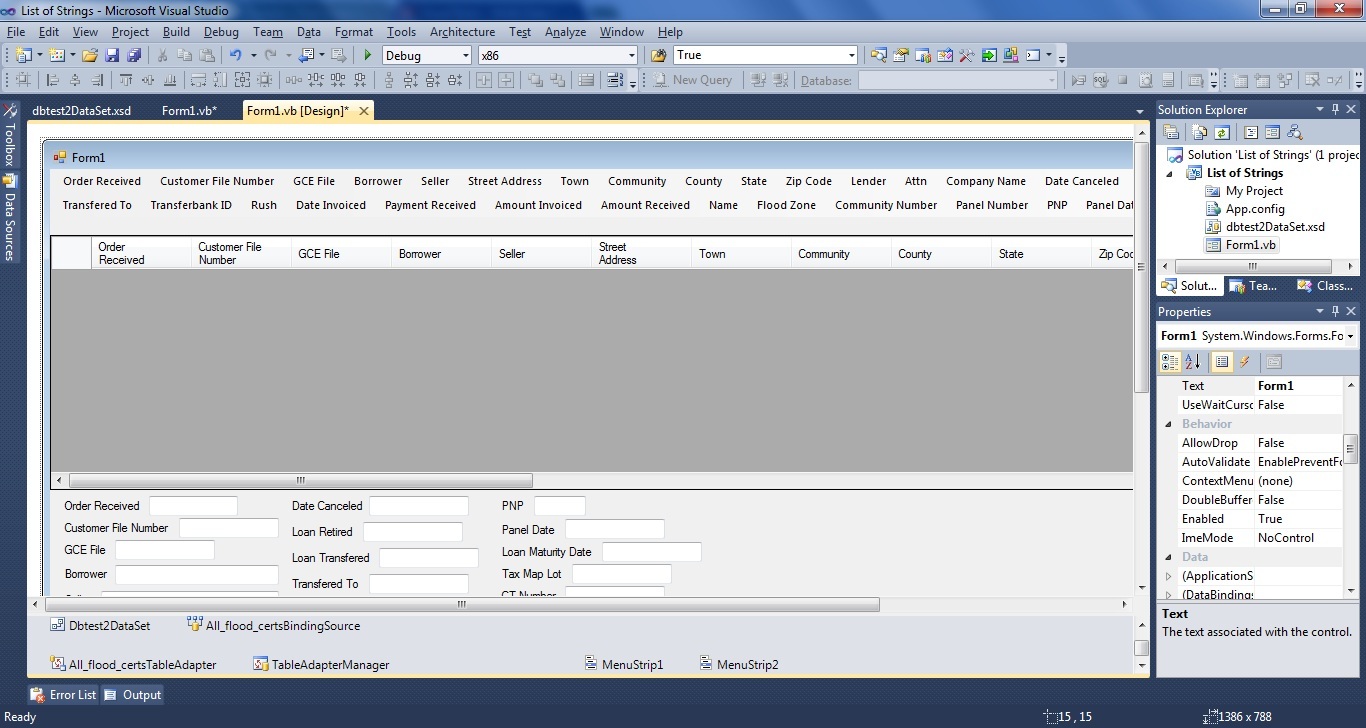The height and width of the screenshot is (728, 1366).
Task: Click the Align Lefts layout icon
Action: (52, 81)
